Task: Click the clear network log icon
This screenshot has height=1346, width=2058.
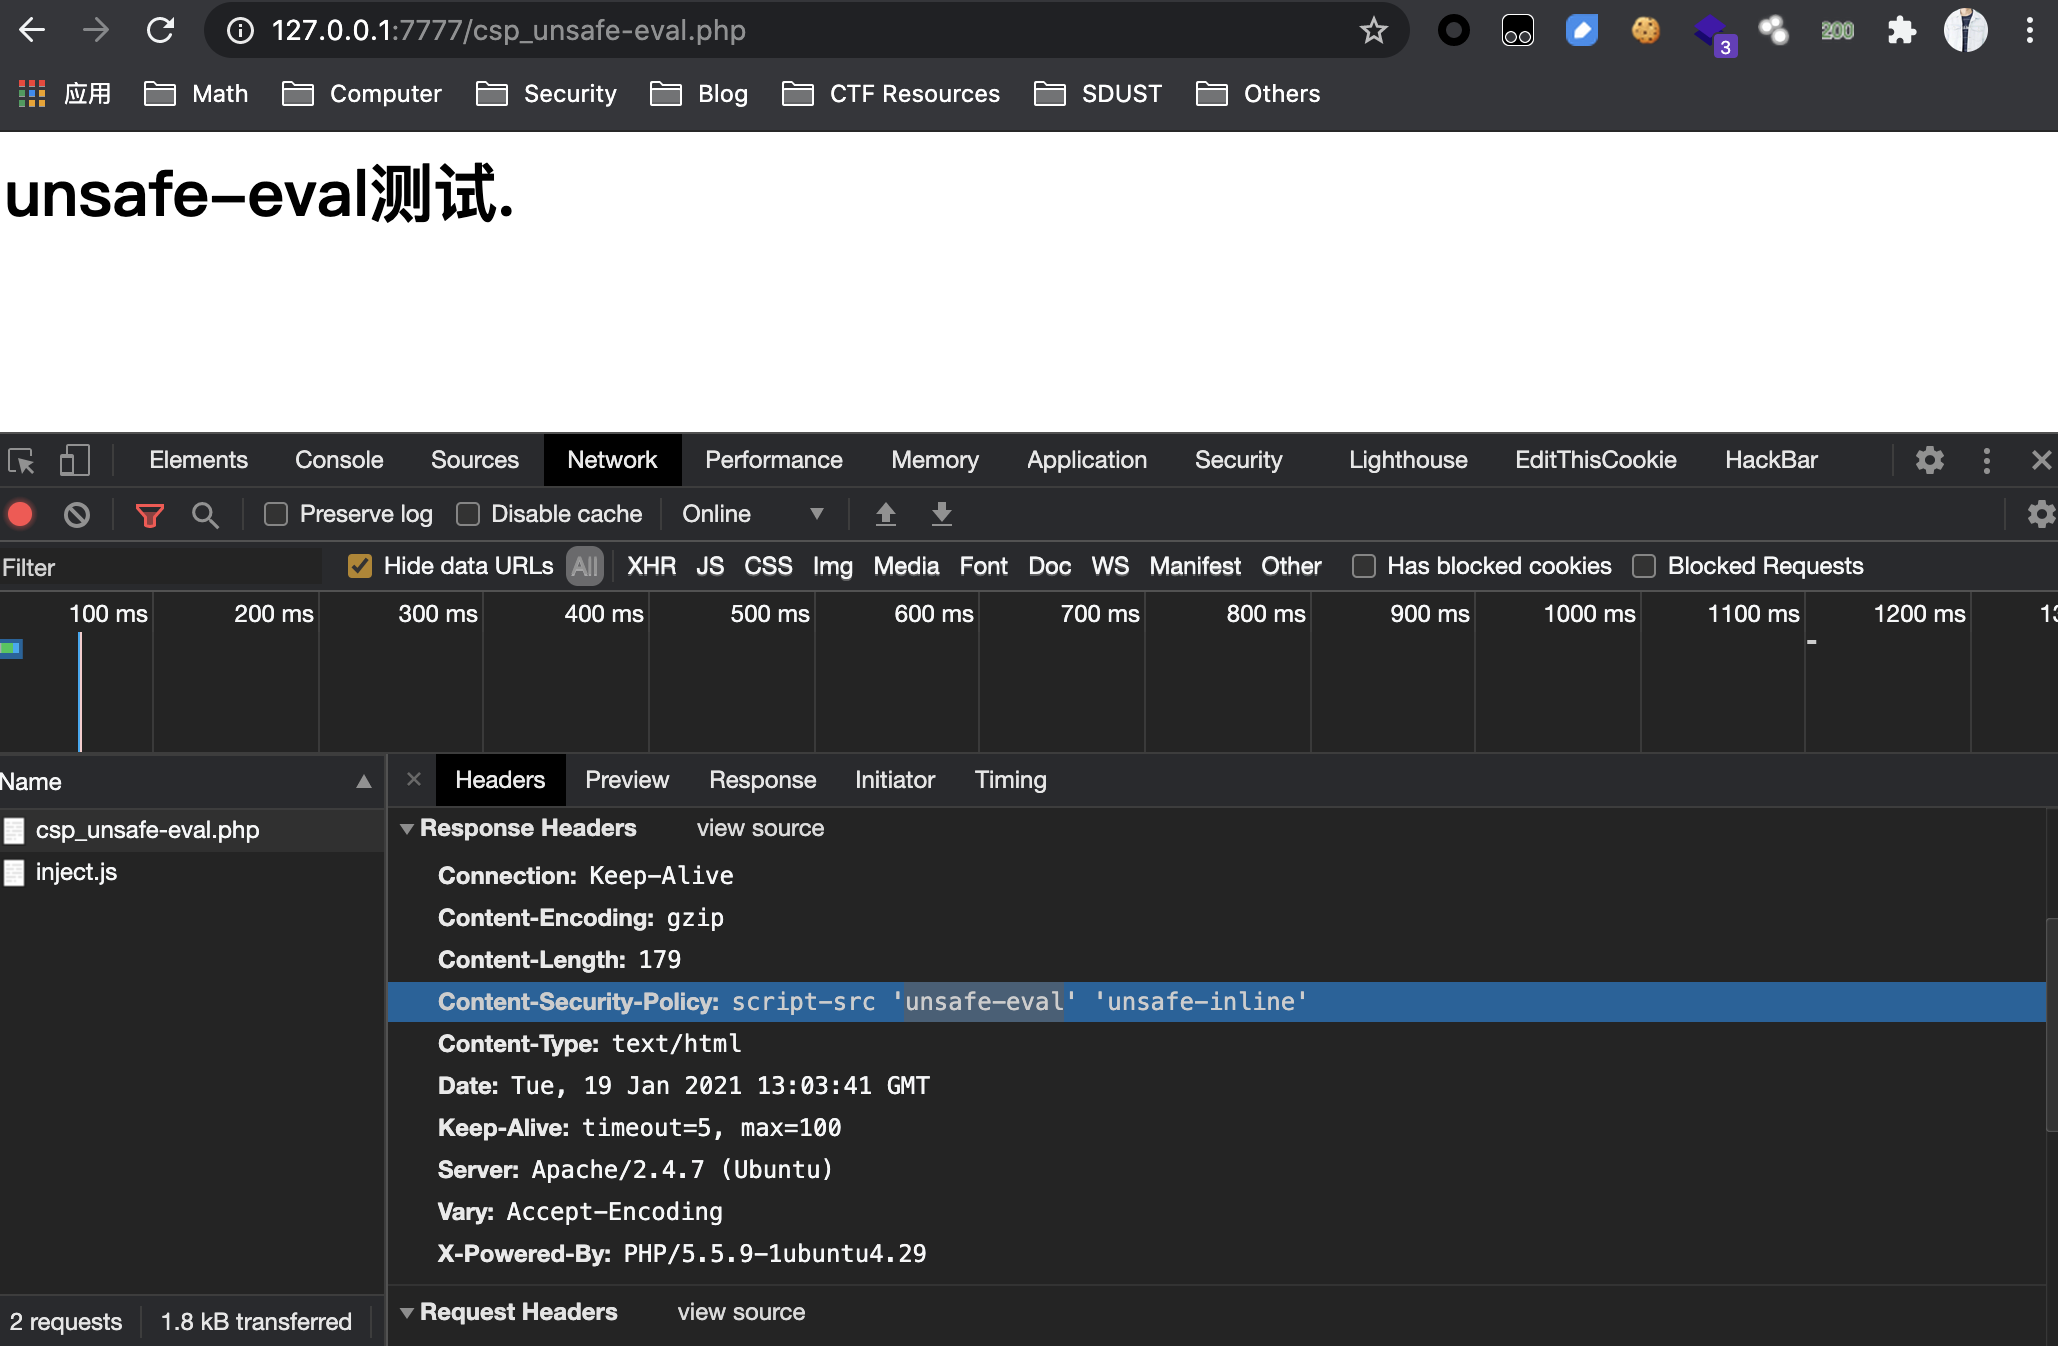Action: pyautogui.click(x=77, y=514)
